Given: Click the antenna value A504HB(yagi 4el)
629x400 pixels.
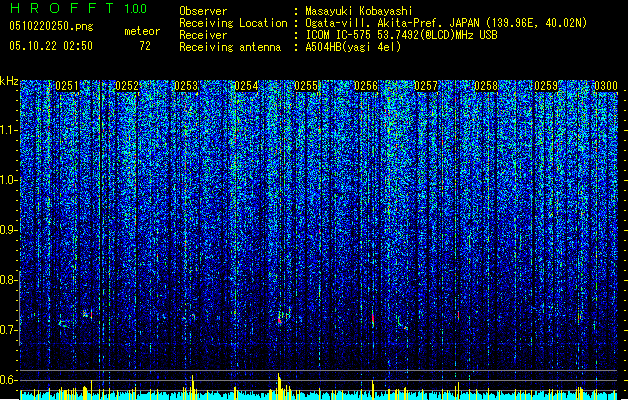Looking at the screenshot, I should pyautogui.click(x=353, y=47).
